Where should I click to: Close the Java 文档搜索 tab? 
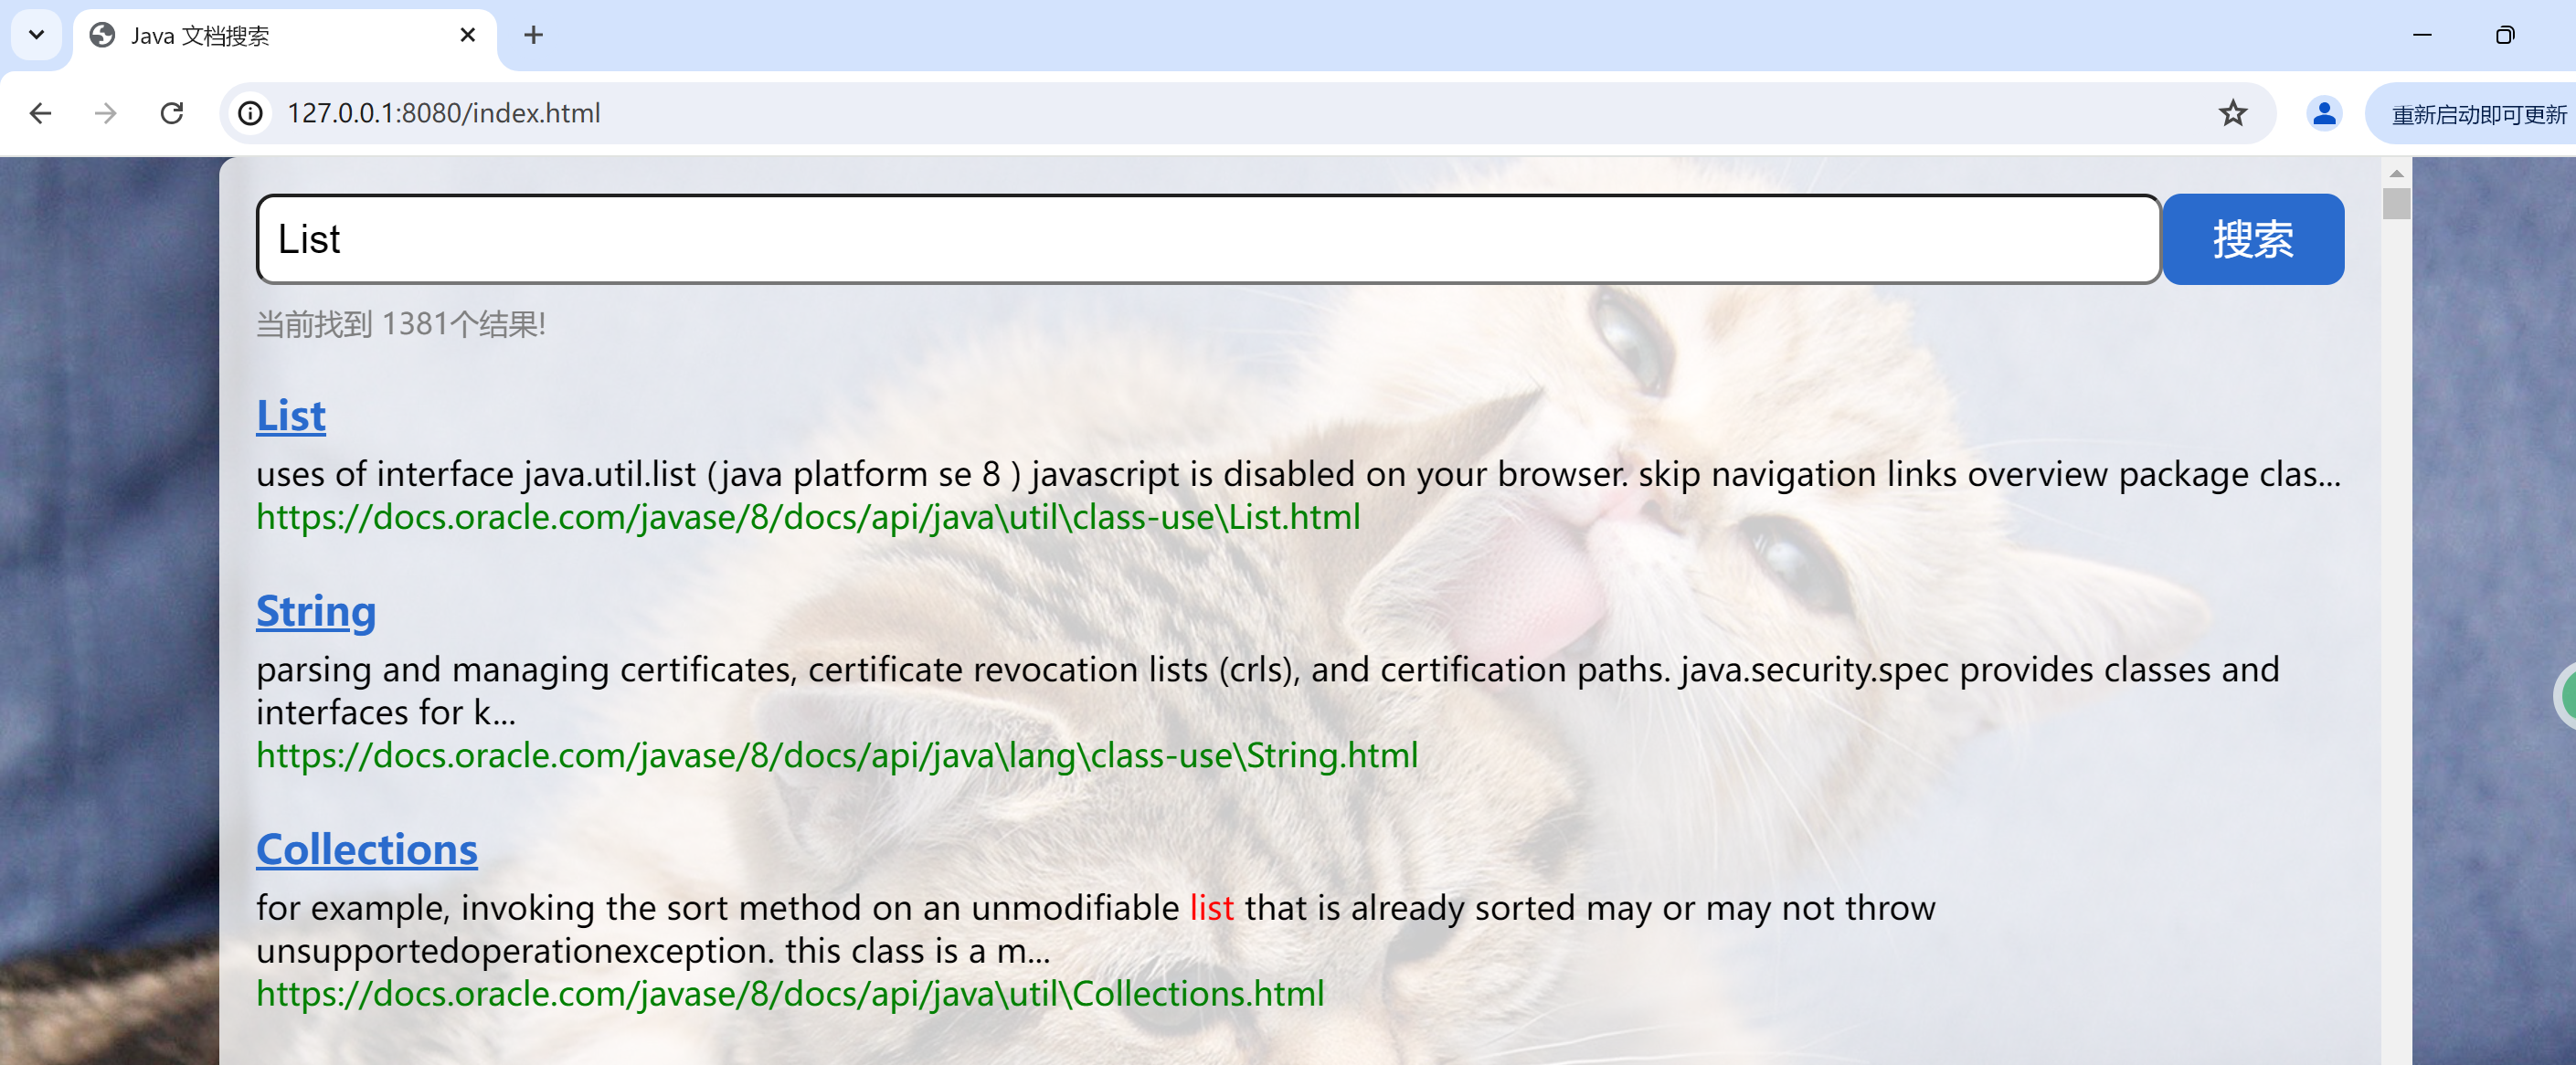[467, 35]
